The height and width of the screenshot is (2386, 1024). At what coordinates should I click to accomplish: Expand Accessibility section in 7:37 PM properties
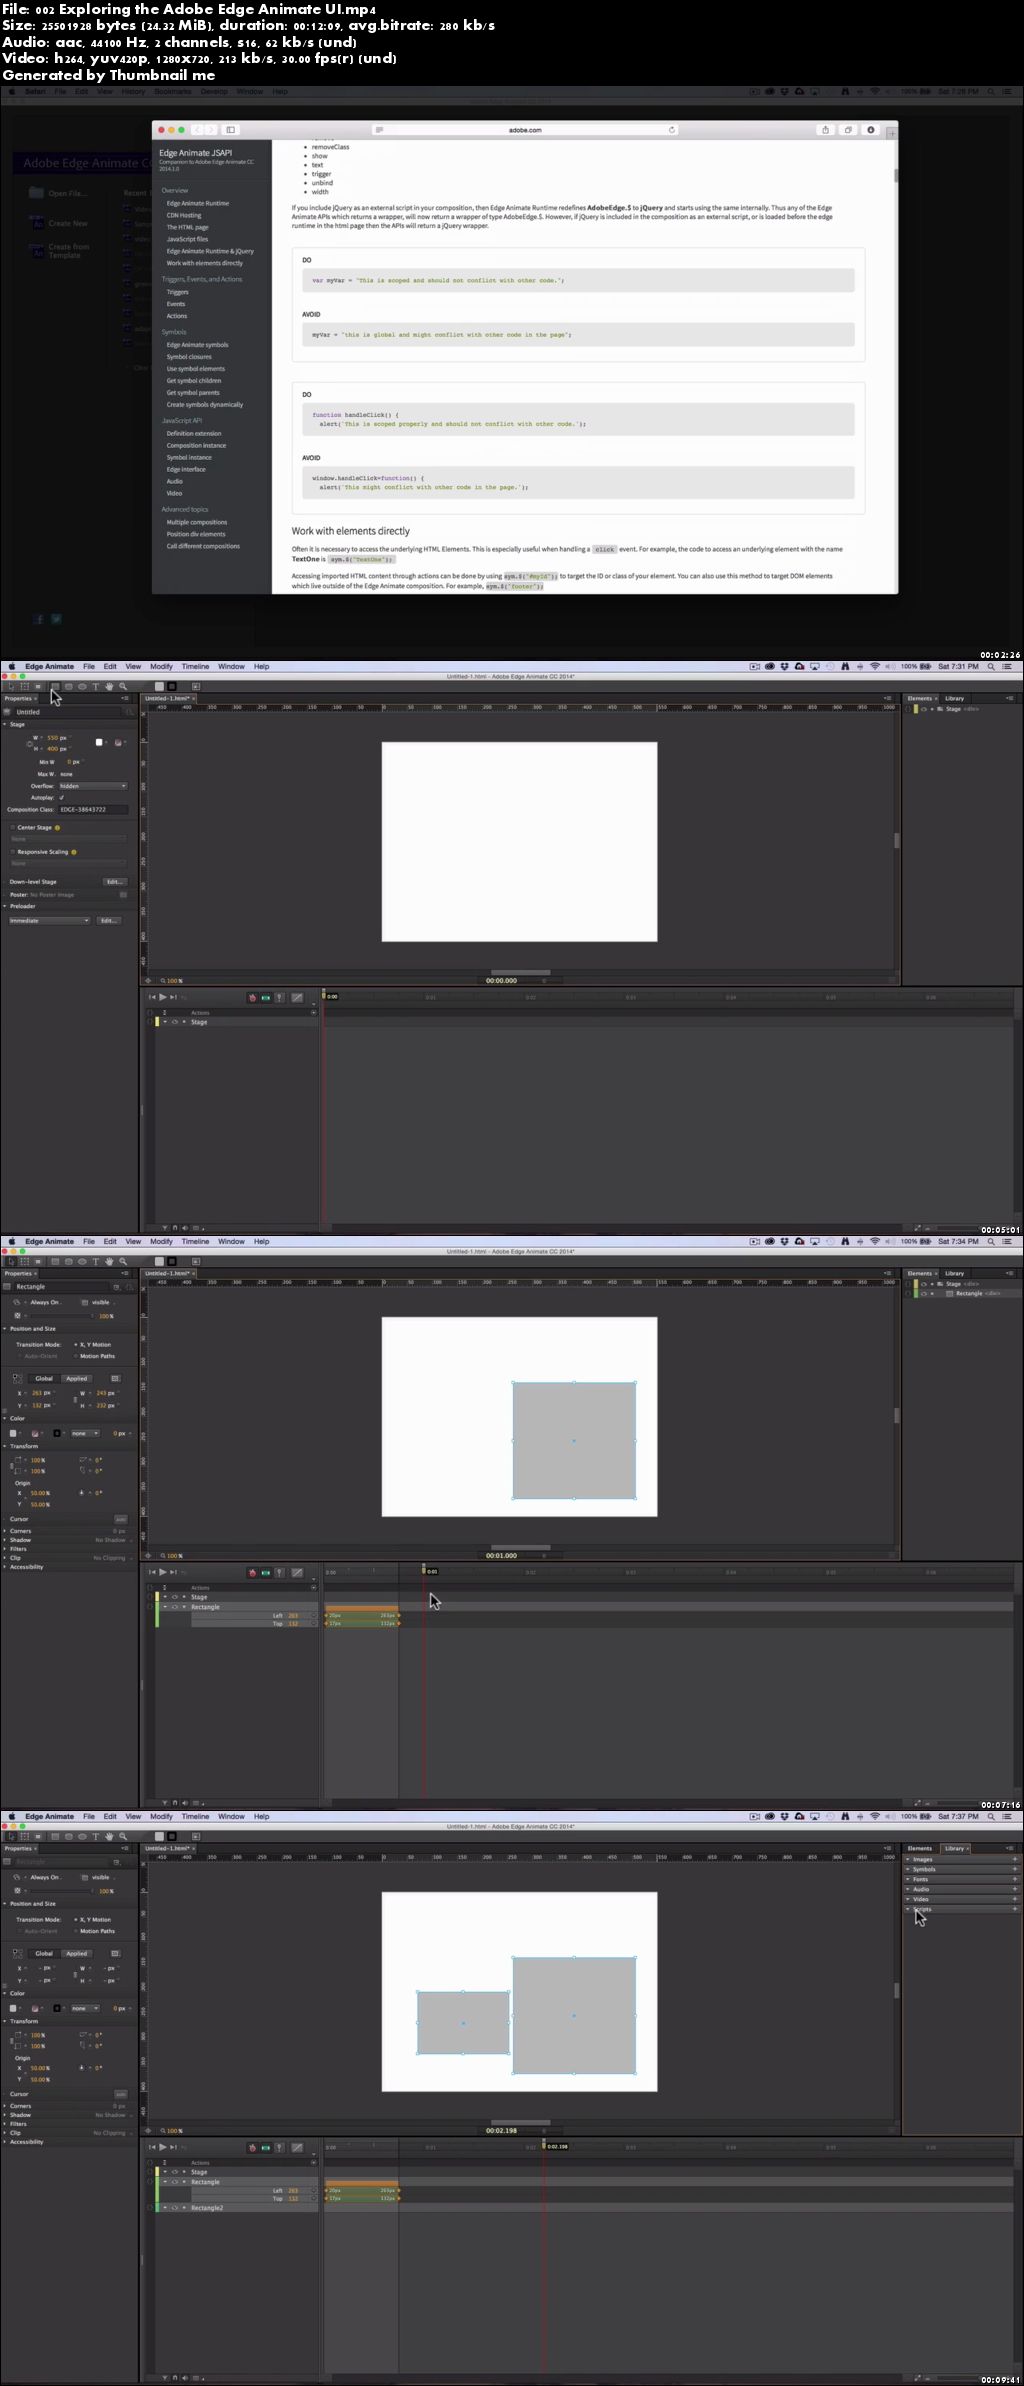pyautogui.click(x=5, y=2142)
